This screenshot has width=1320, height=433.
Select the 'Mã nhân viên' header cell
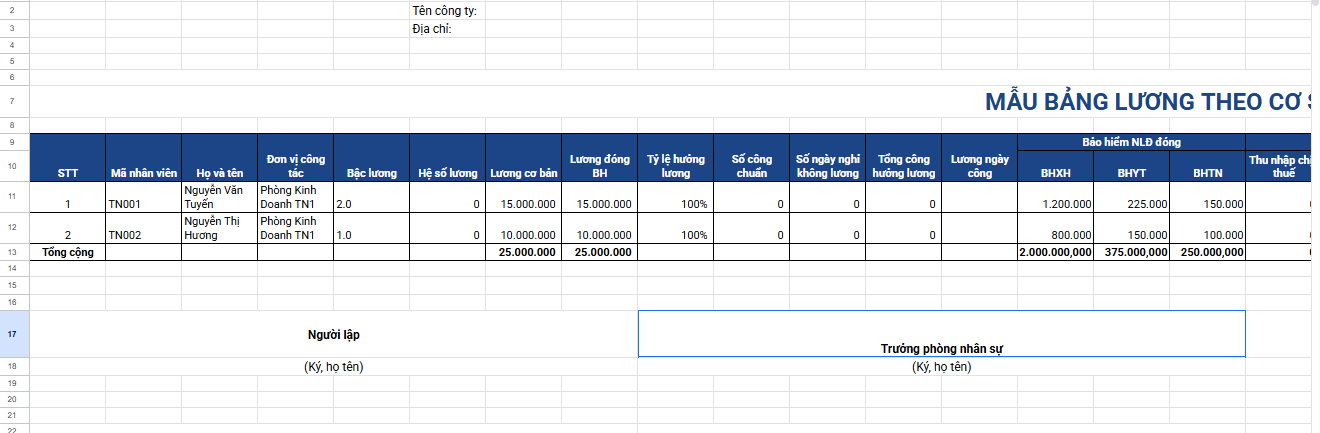[144, 157]
